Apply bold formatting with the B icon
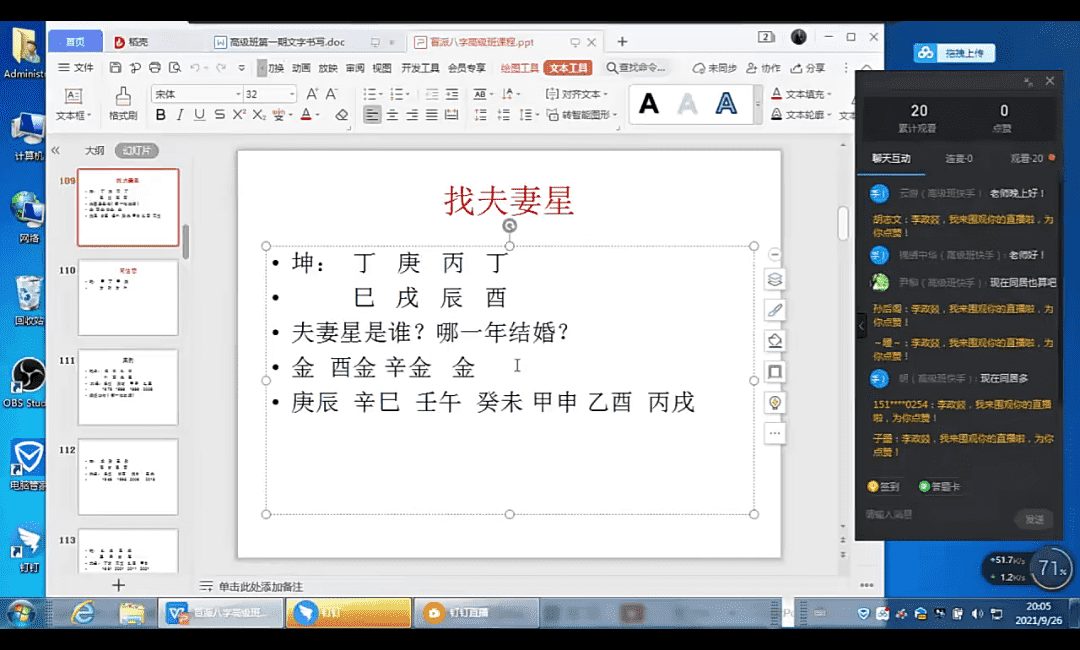 click(160, 115)
